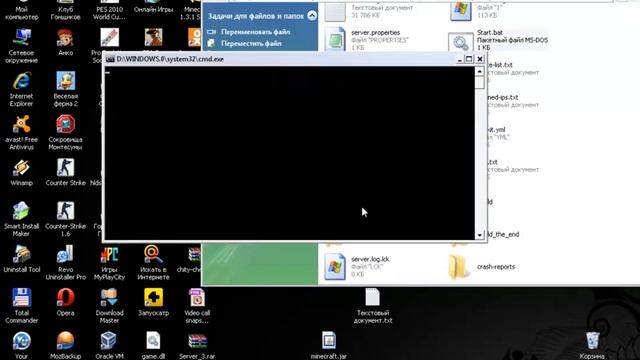Minimize the cmd.exe console window
Image resolution: width=640 pixels, height=360 pixels.
[x=459, y=59]
